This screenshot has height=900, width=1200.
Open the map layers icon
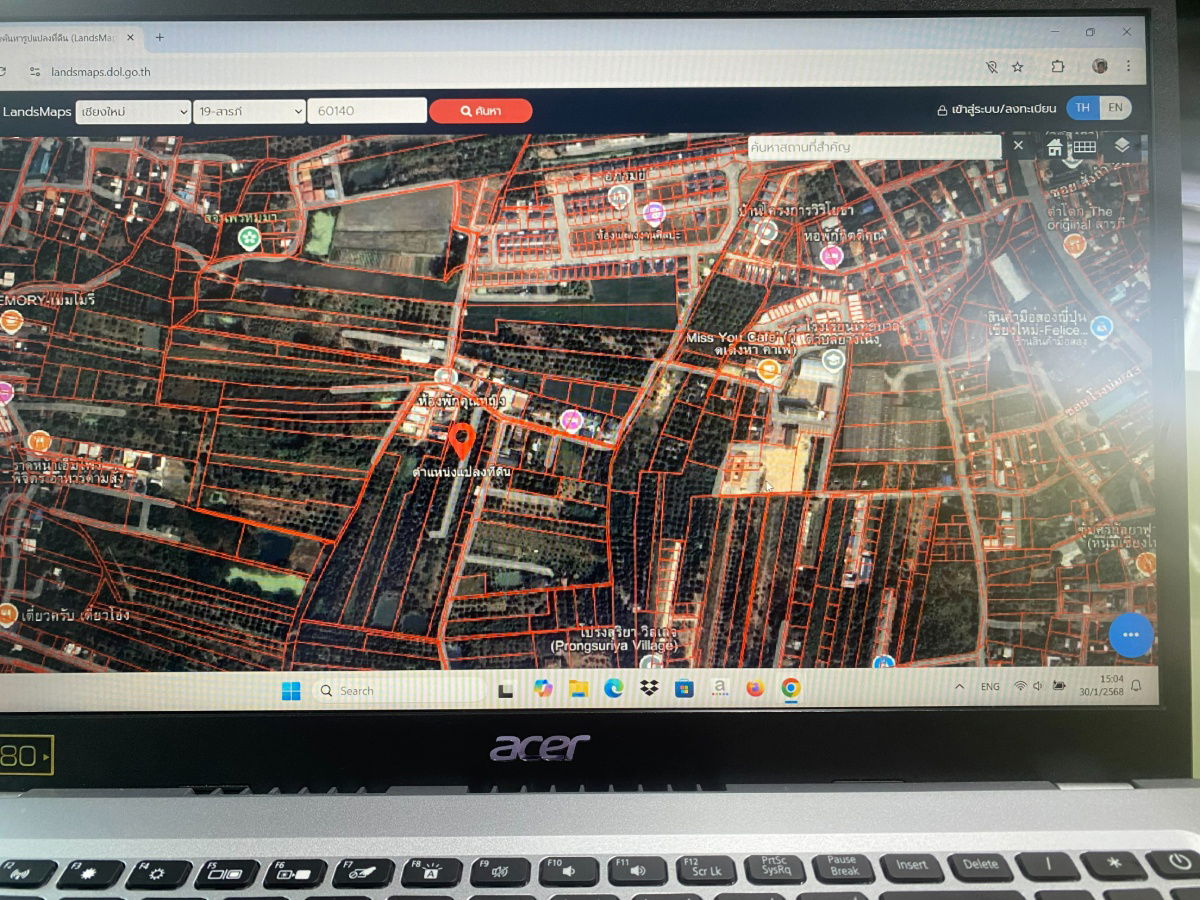pos(1122,146)
